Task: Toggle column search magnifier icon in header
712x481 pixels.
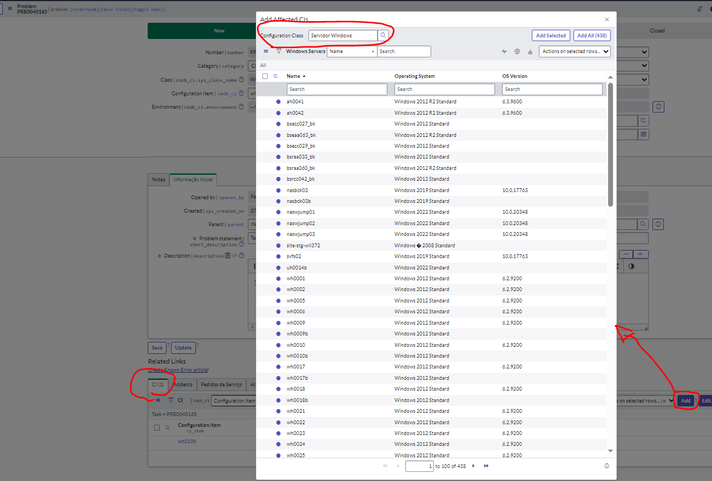Action: tap(276, 76)
